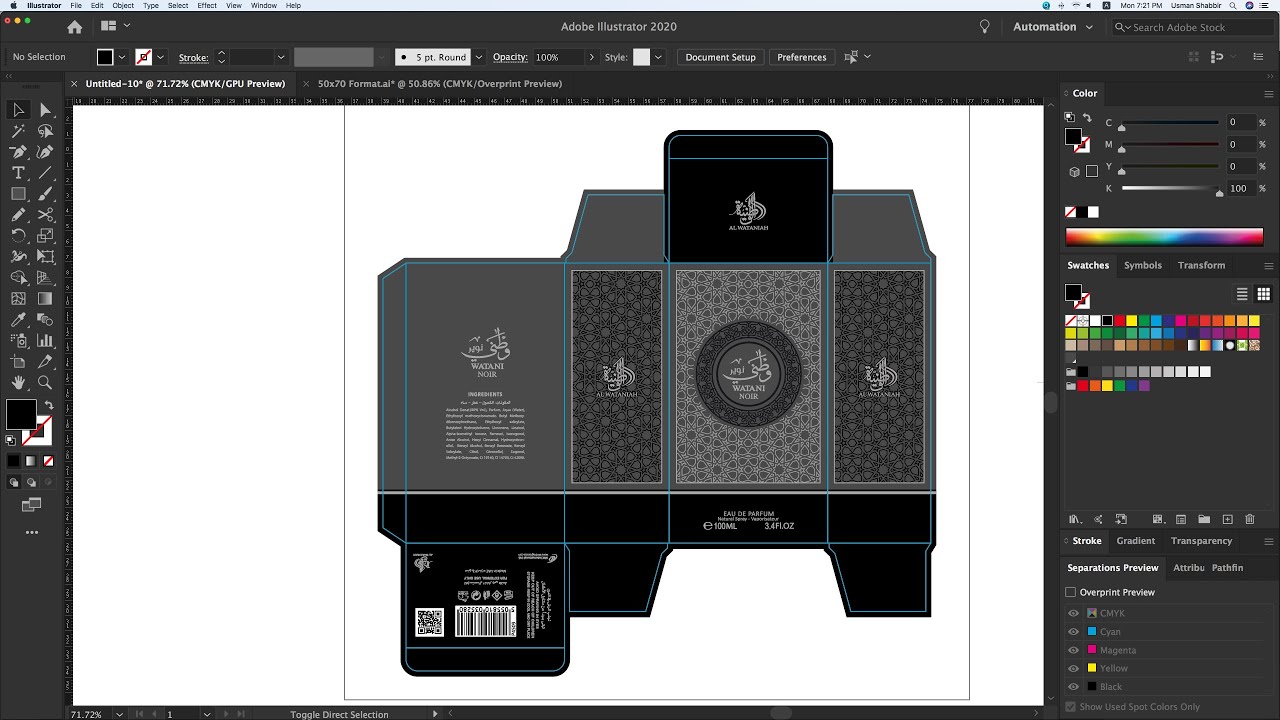Screen dimensions: 1280x720
Task: Open the stroke weight dropdown
Action: click(x=281, y=57)
